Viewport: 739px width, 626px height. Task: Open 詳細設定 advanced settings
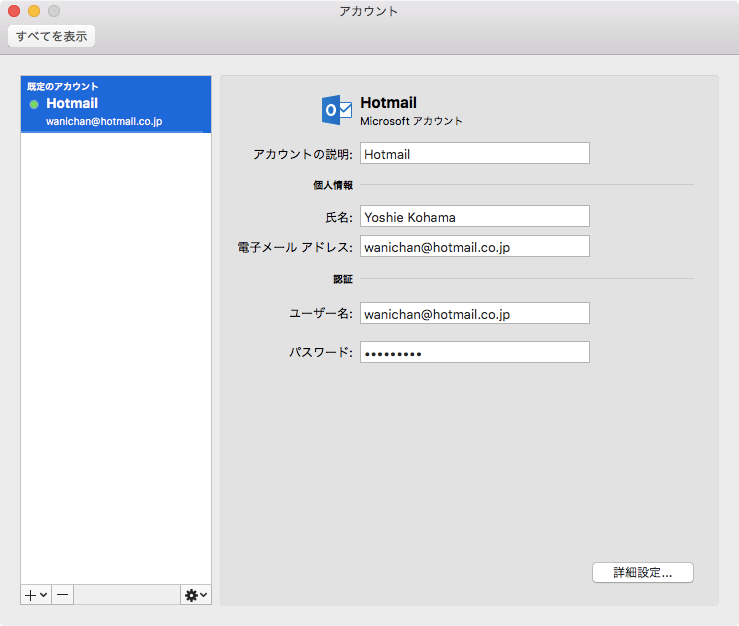click(642, 573)
